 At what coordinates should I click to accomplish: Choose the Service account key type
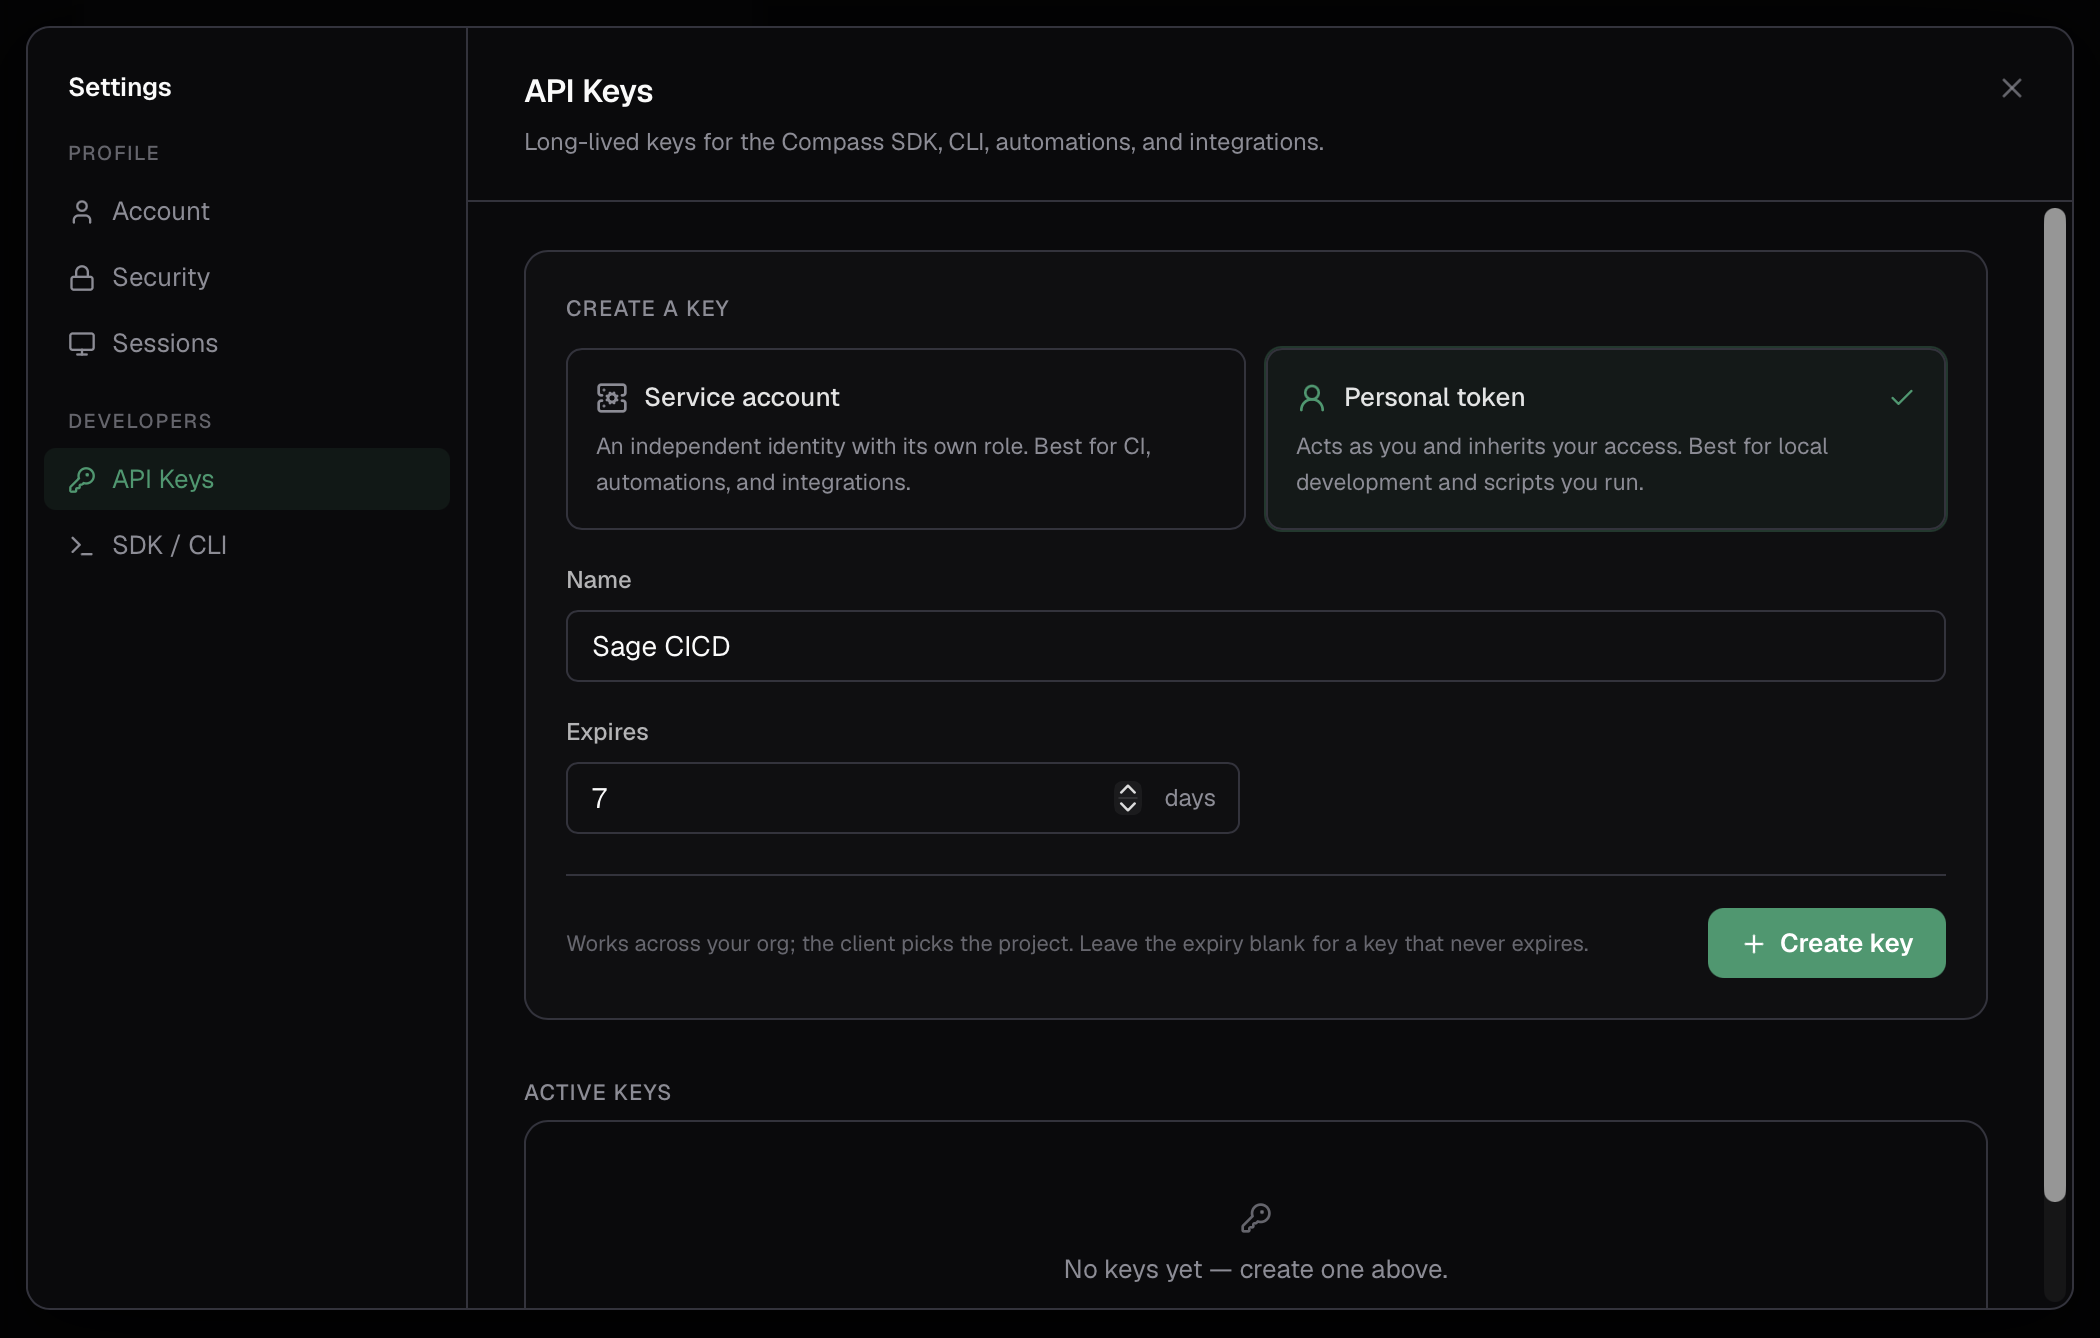[x=905, y=439]
